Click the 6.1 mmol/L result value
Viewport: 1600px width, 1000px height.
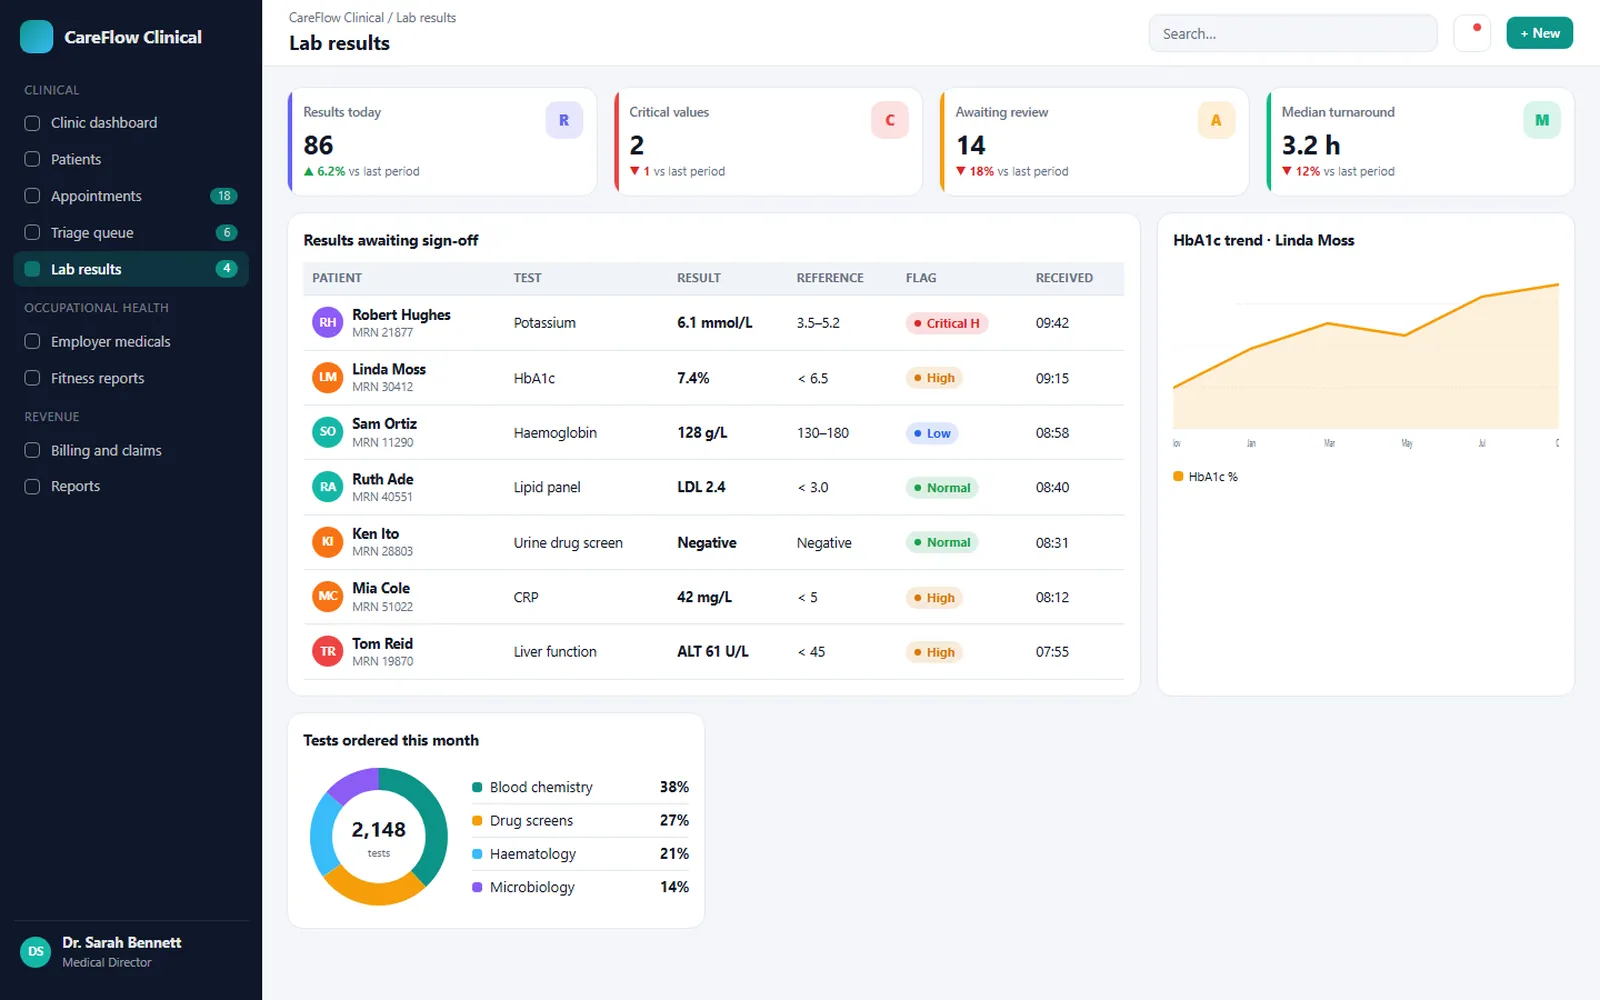point(714,323)
